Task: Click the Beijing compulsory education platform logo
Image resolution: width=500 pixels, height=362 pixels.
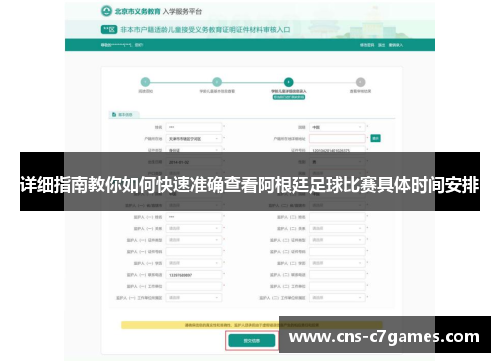Action: pos(106,11)
